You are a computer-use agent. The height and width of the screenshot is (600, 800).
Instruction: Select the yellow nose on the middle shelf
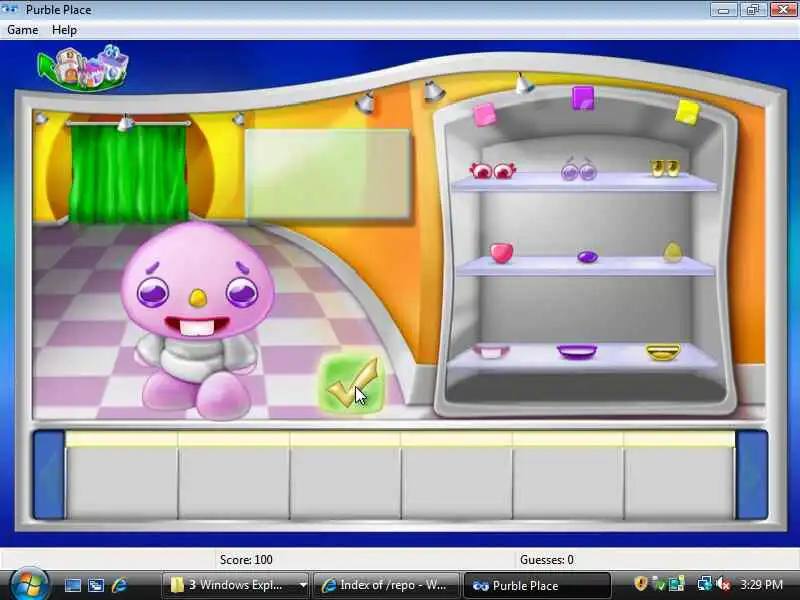click(673, 253)
